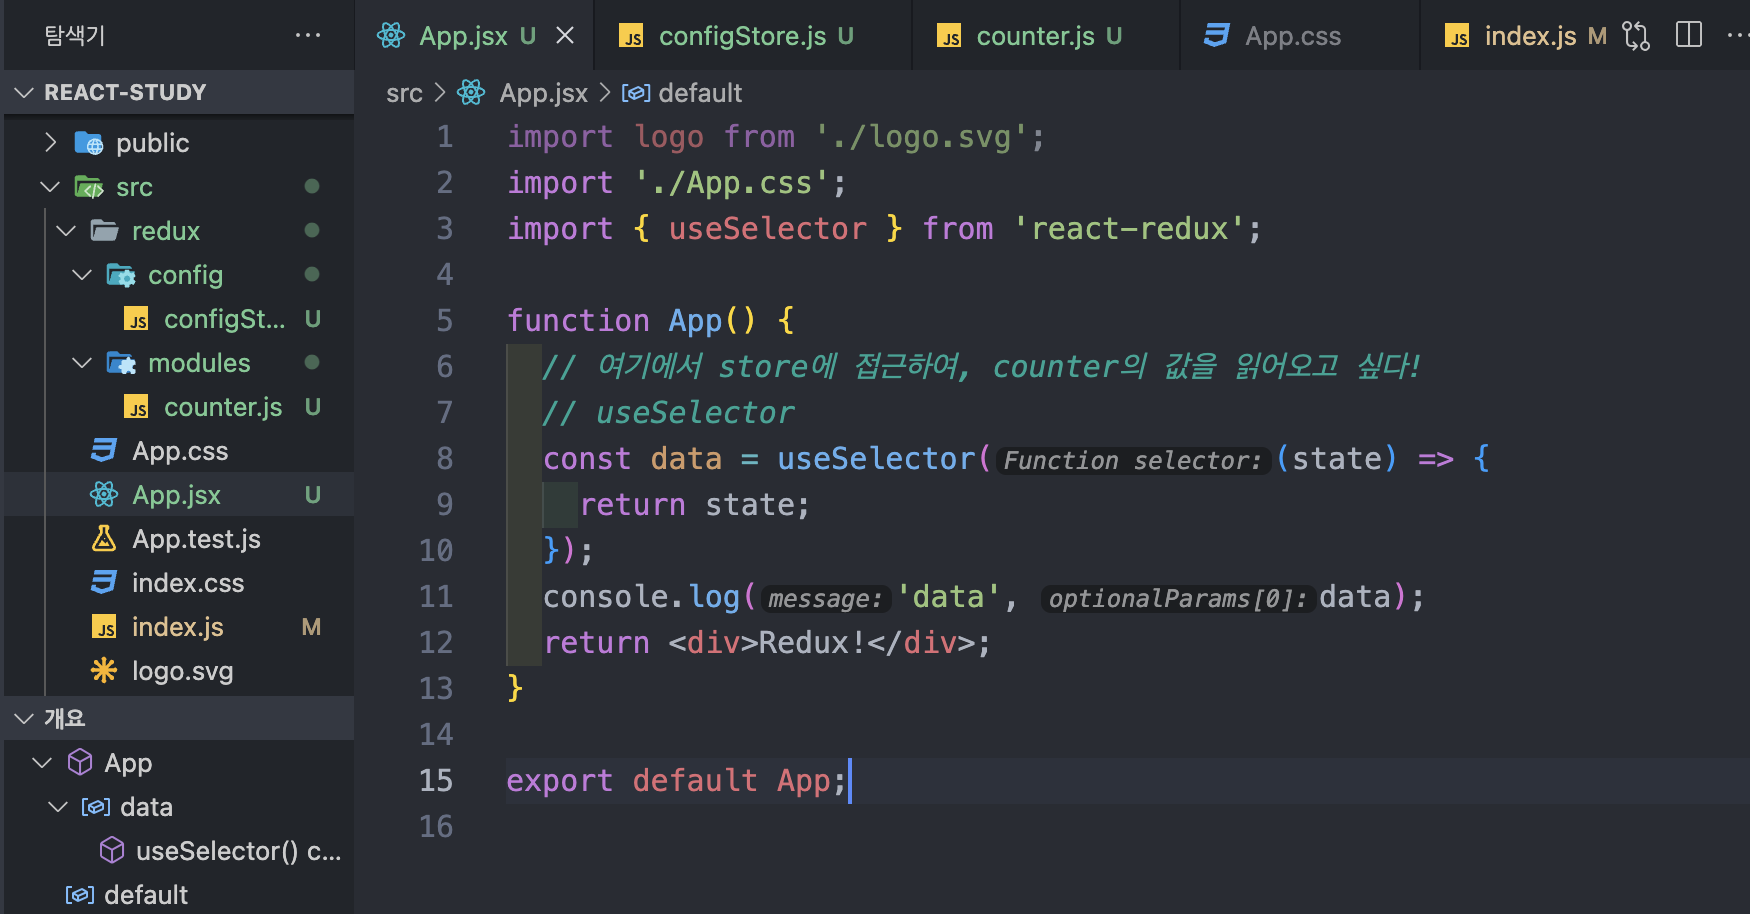The image size is (1750, 914).
Task: Open App.css in the explorer tree
Action: click(179, 451)
